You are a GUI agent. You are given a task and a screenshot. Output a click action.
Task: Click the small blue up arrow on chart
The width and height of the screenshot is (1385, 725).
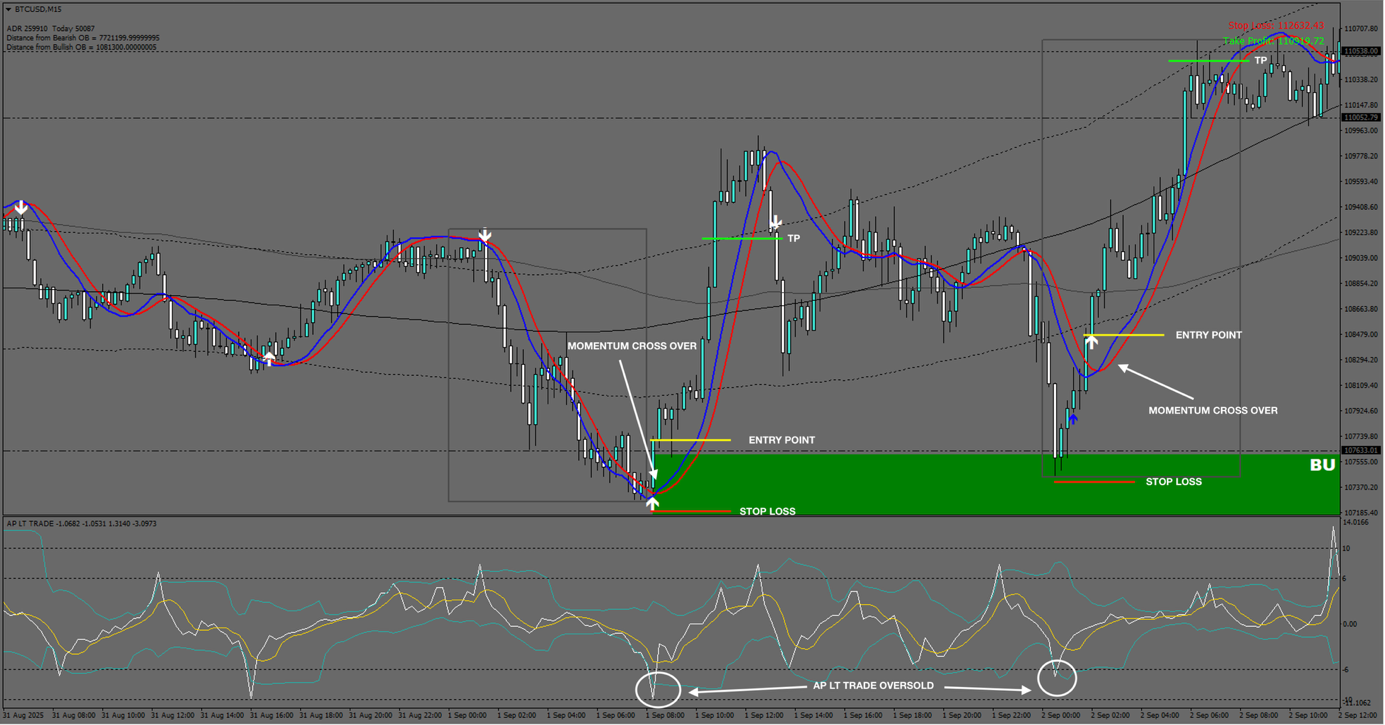[1073, 419]
